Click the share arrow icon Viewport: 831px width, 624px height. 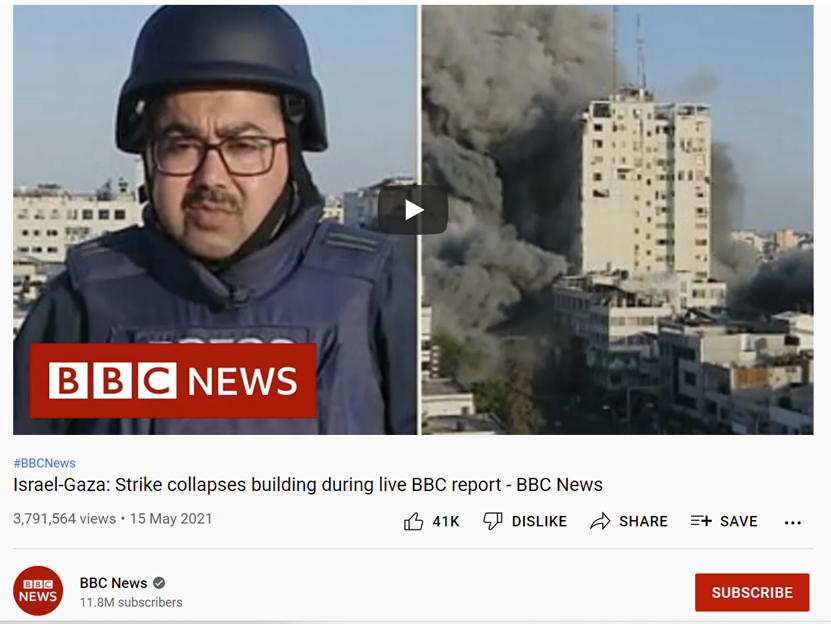click(600, 522)
